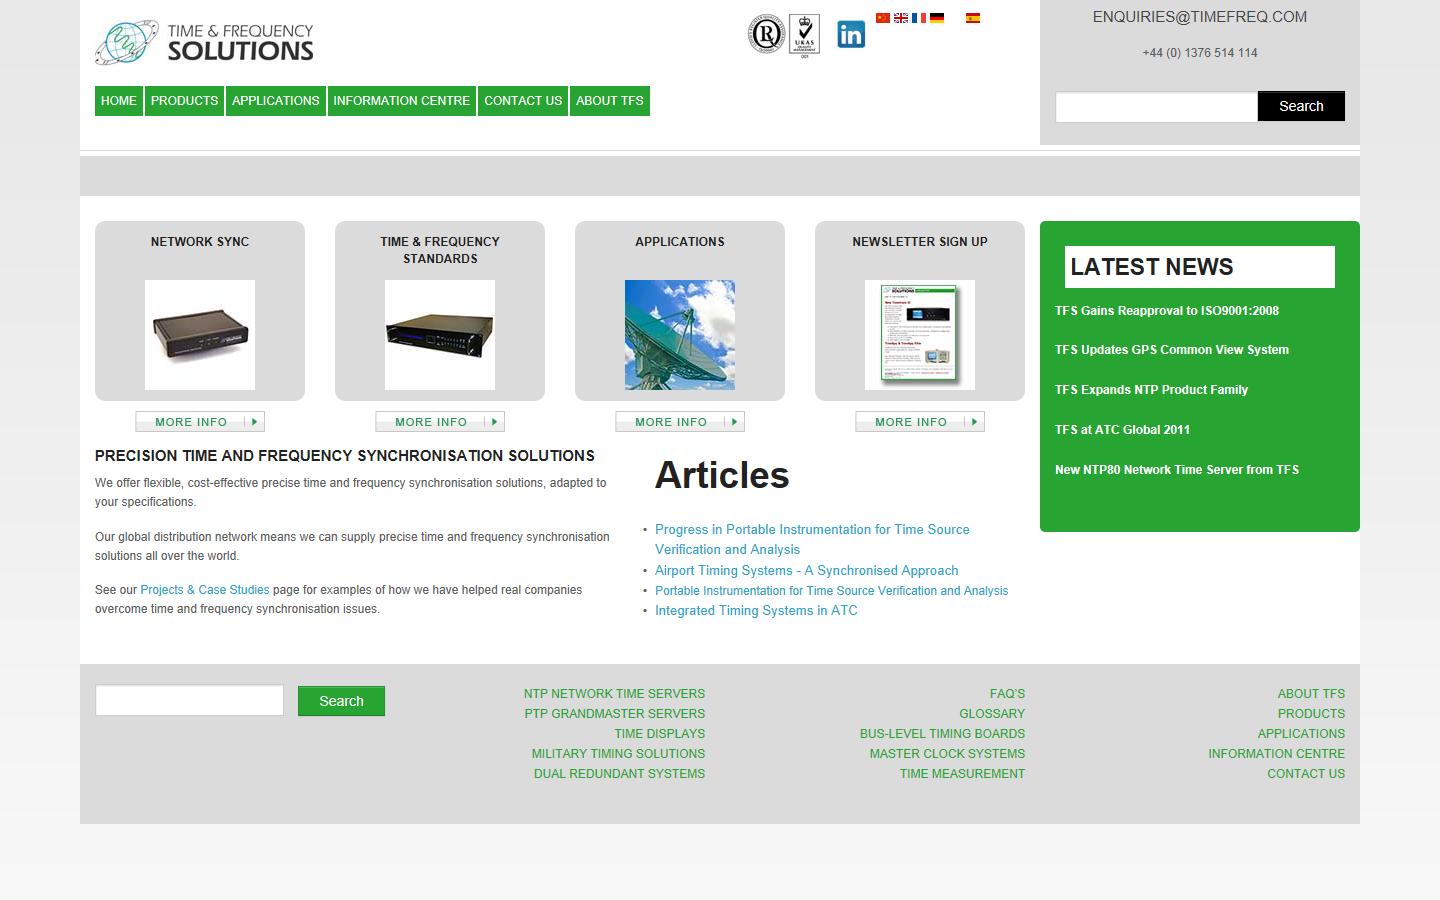Select the Spanish flag language icon
This screenshot has width=1440, height=900.
(x=972, y=17)
